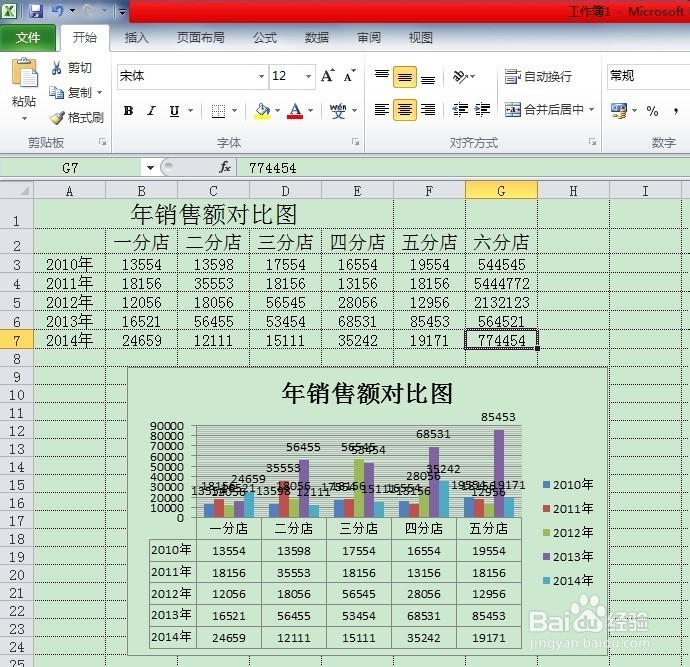Screen dimensions: 690x667
Task: Open the 合并后居中 dropdown arrow
Action: coord(591,109)
